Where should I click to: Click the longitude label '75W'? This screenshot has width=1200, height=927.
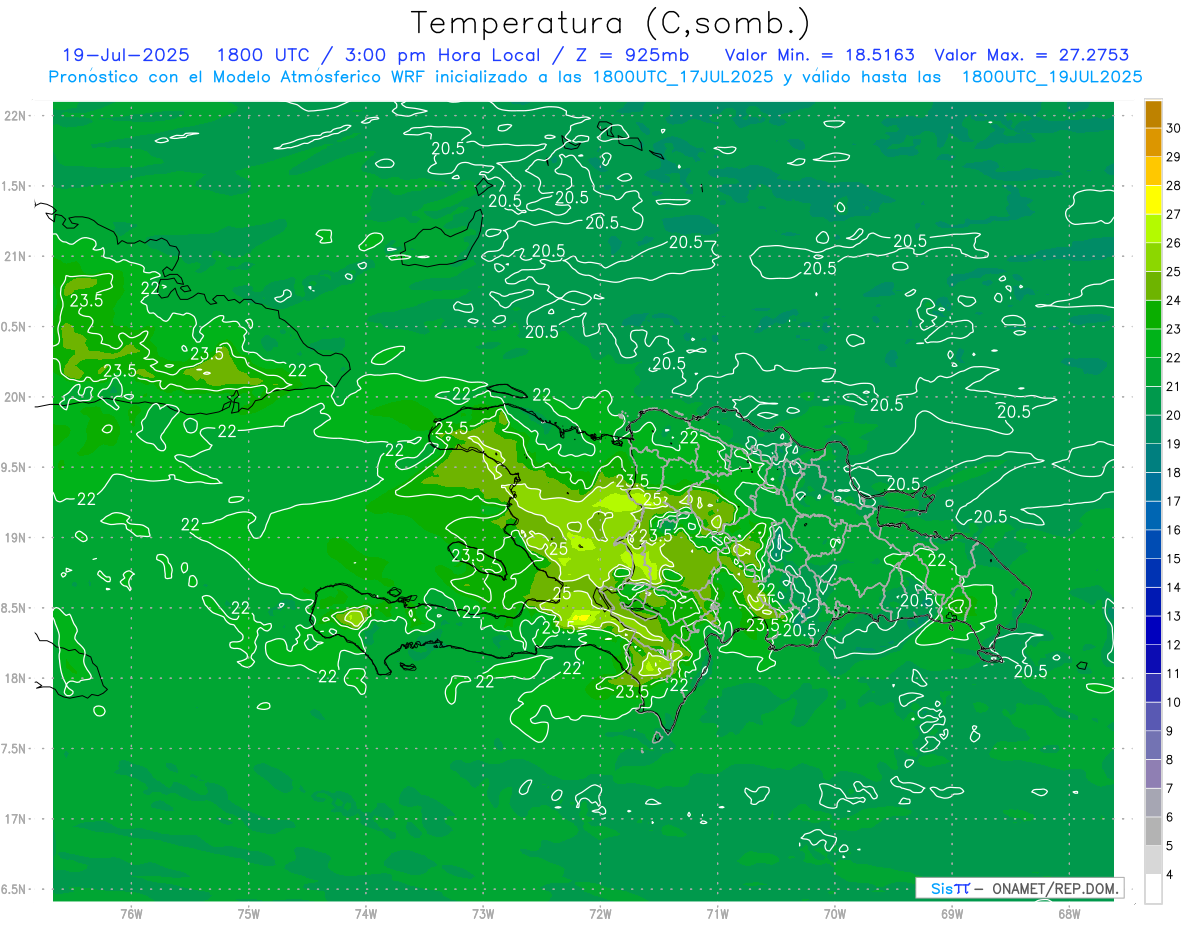249,913
